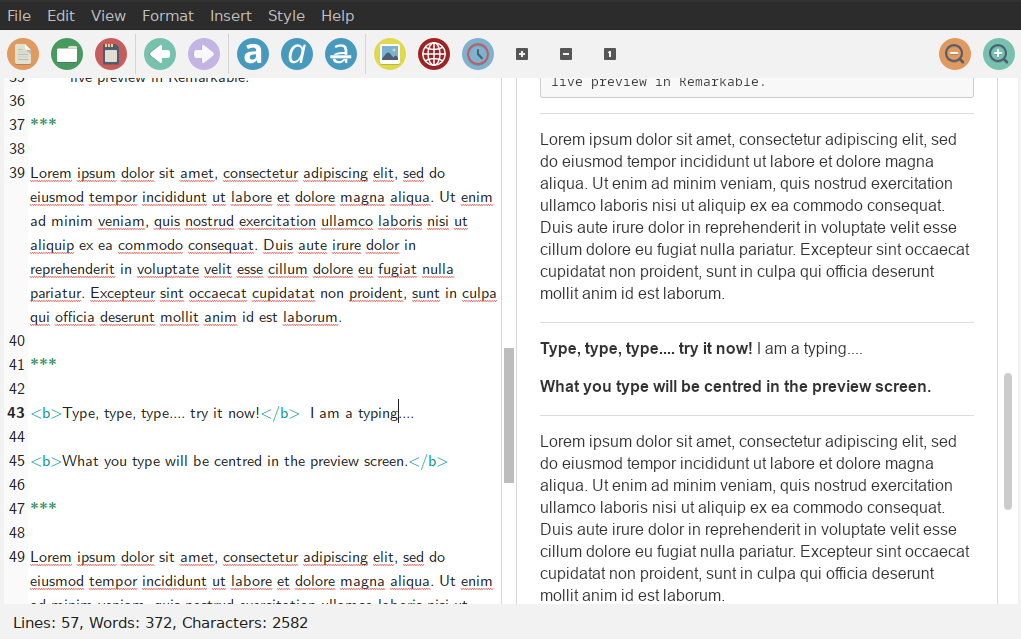The height and width of the screenshot is (639, 1021).
Task: Click the editor pane vertical scrollbar
Action: (509, 415)
